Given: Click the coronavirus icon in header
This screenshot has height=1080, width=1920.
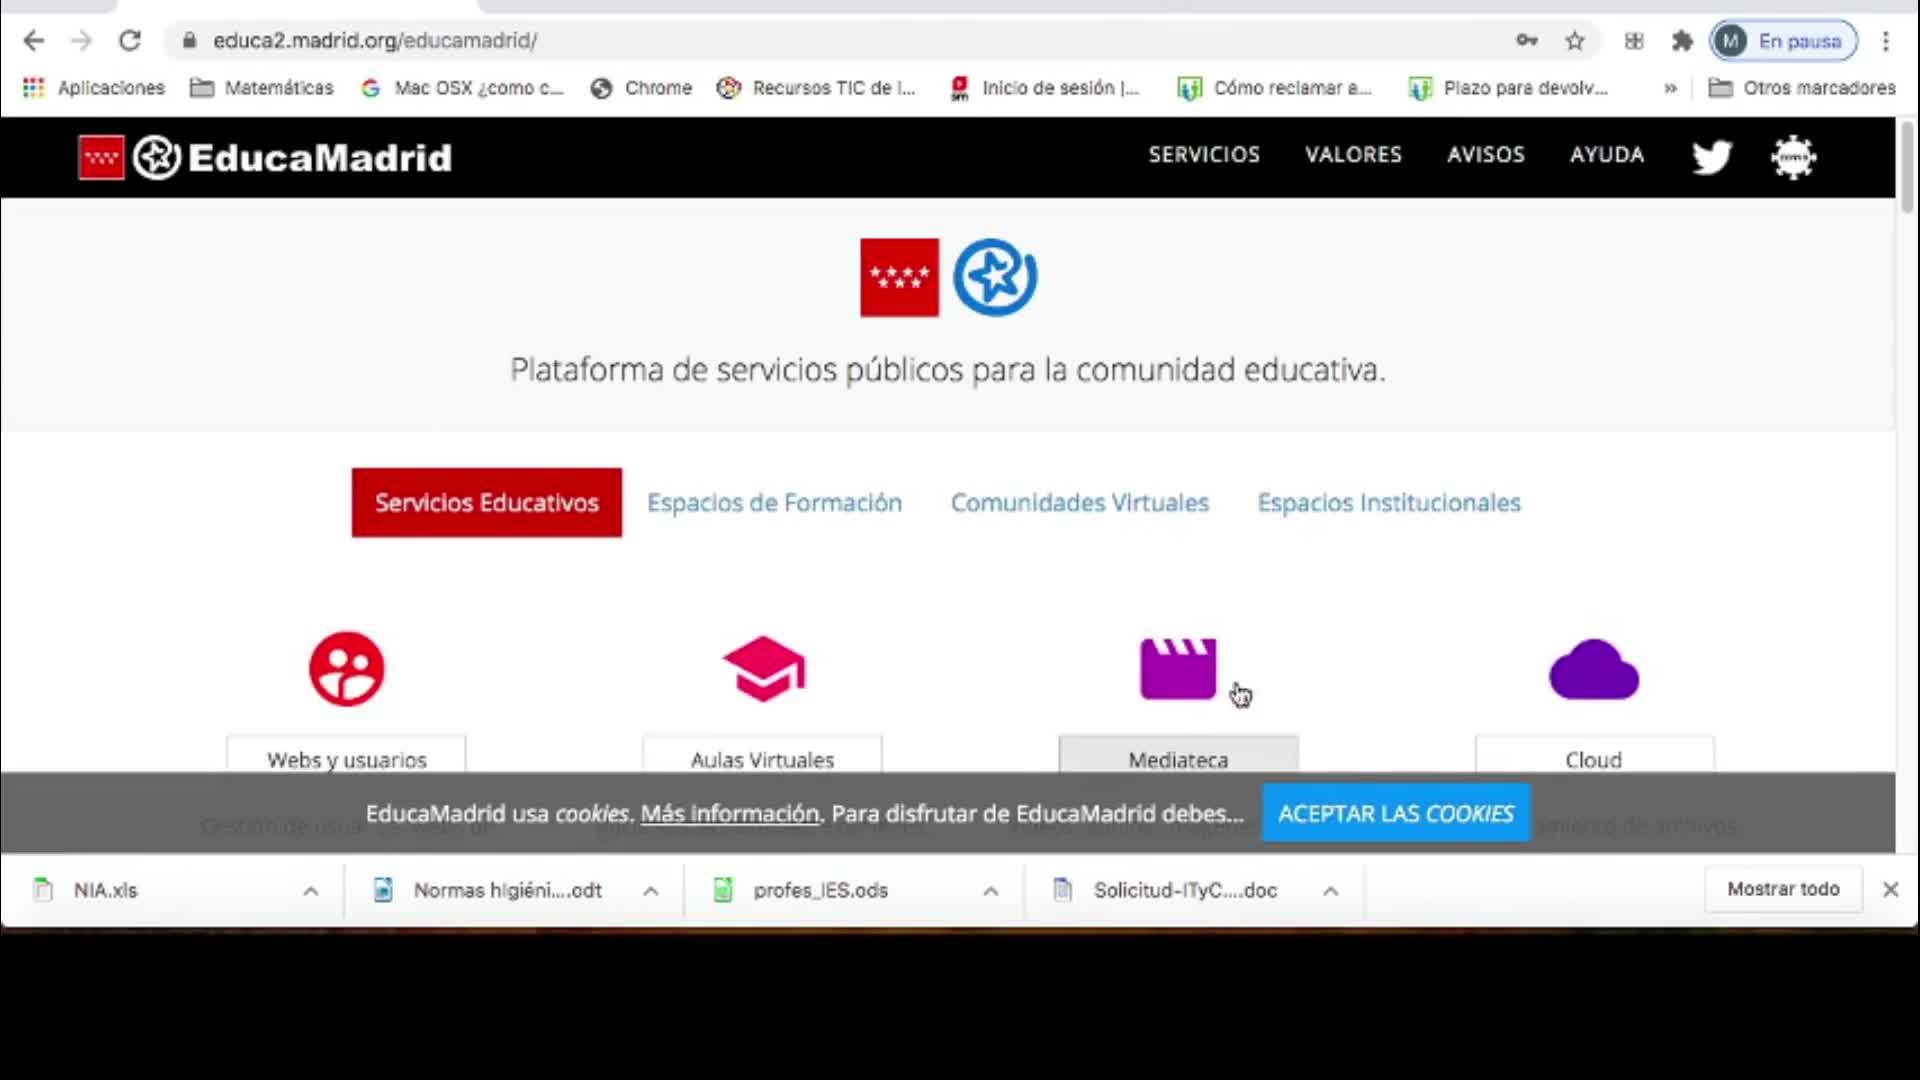Looking at the screenshot, I should click(1793, 157).
